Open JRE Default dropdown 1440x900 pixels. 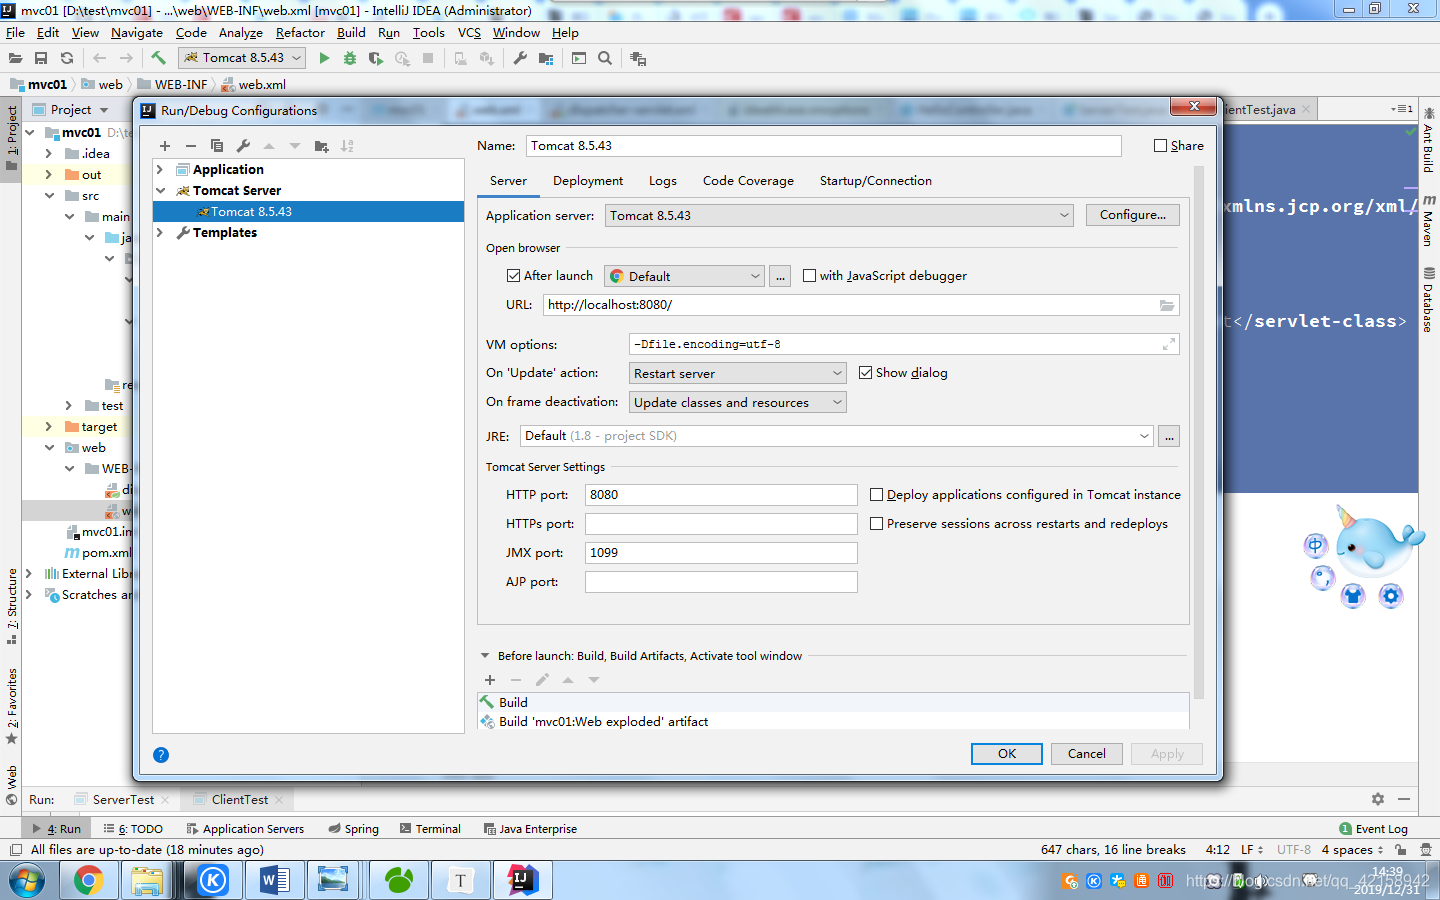click(837, 436)
